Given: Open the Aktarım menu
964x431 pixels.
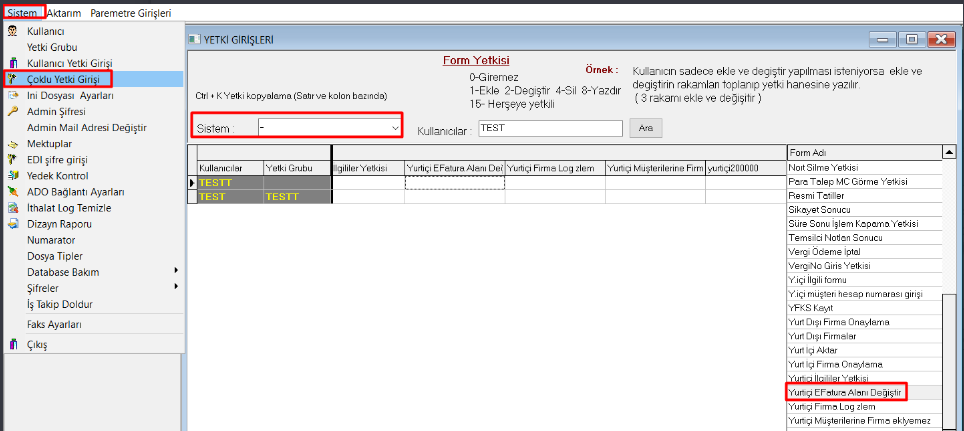Looking at the screenshot, I should click(64, 13).
